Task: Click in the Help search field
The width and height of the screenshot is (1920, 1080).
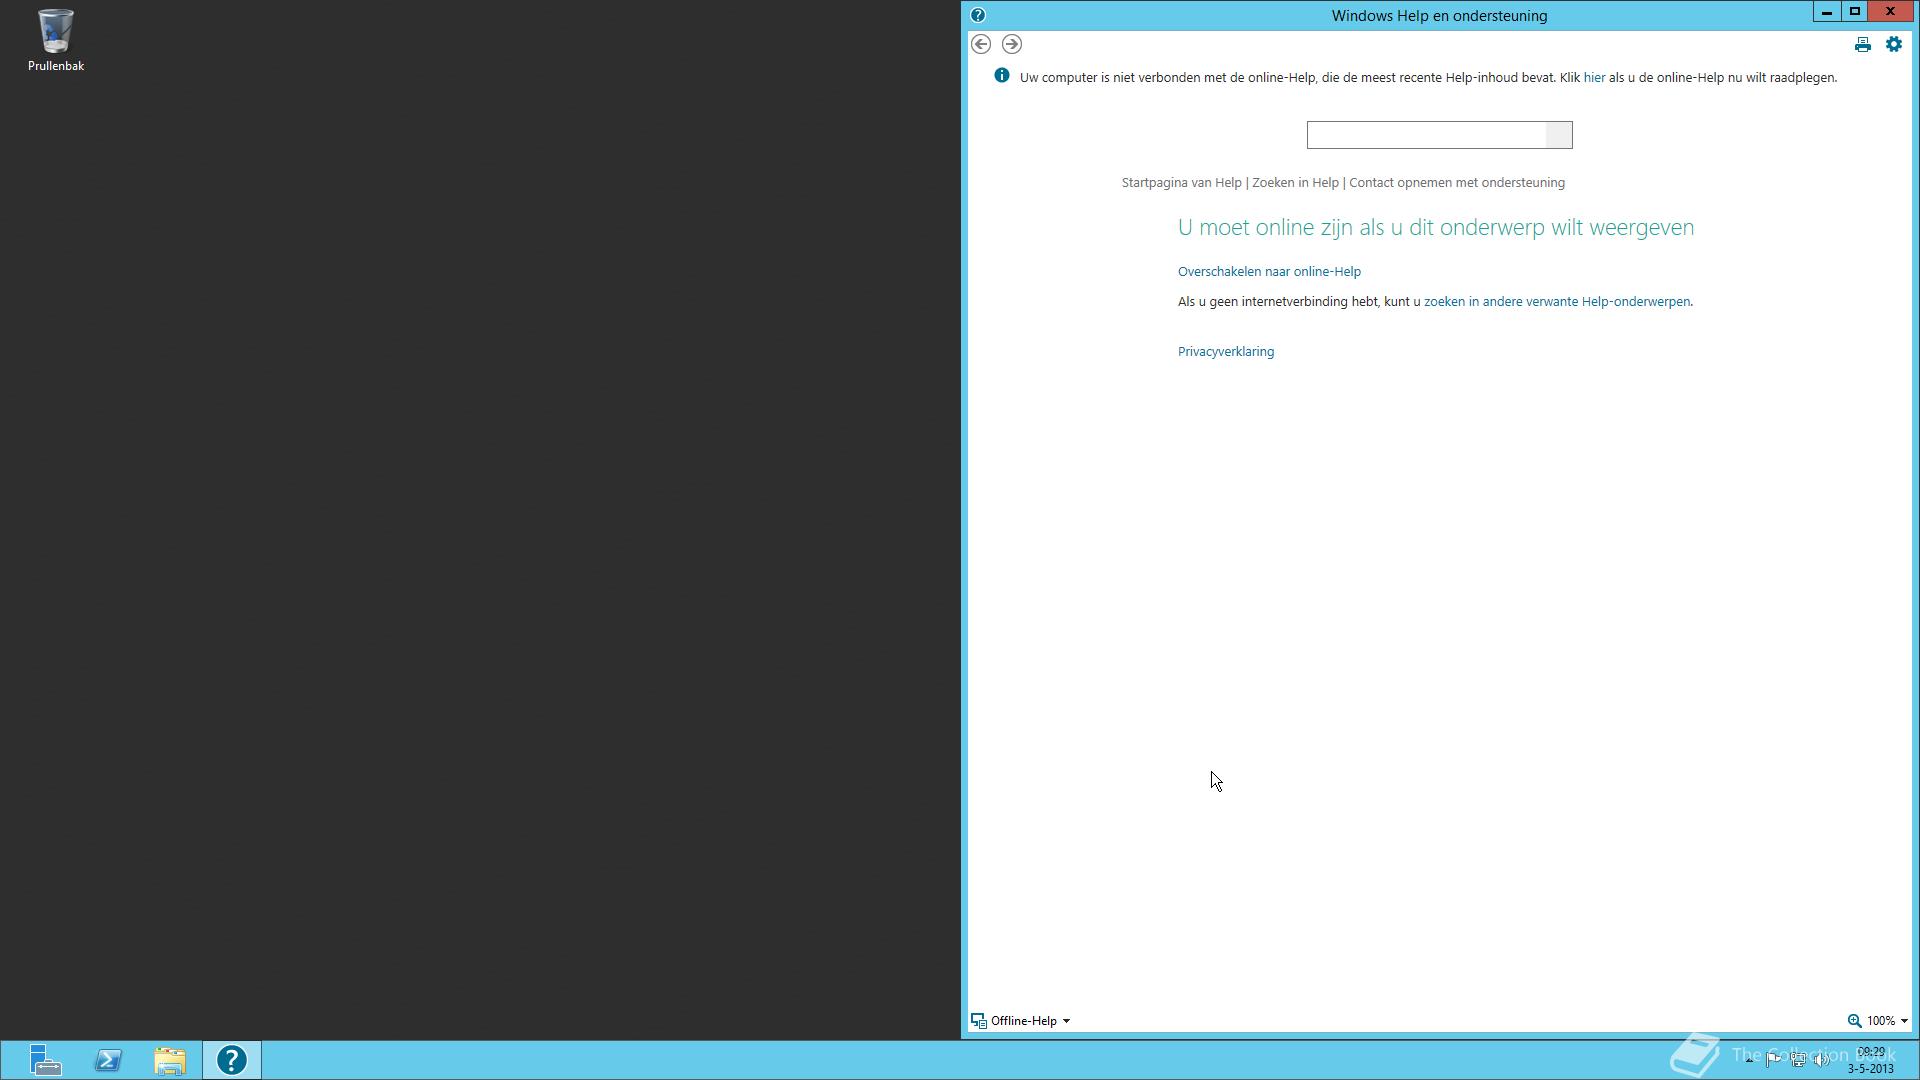Action: tap(1425, 135)
